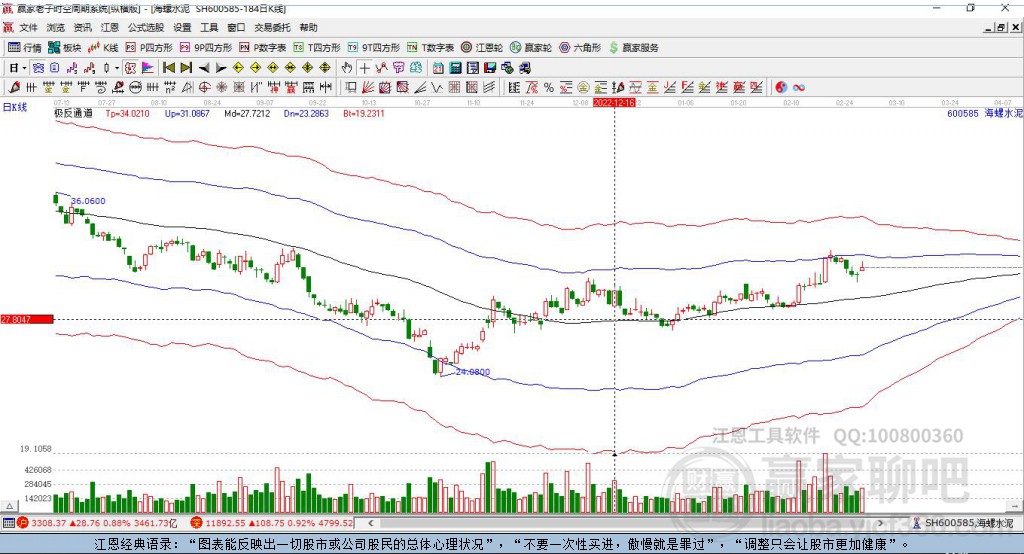Open the P四方形 tool

tap(149, 48)
